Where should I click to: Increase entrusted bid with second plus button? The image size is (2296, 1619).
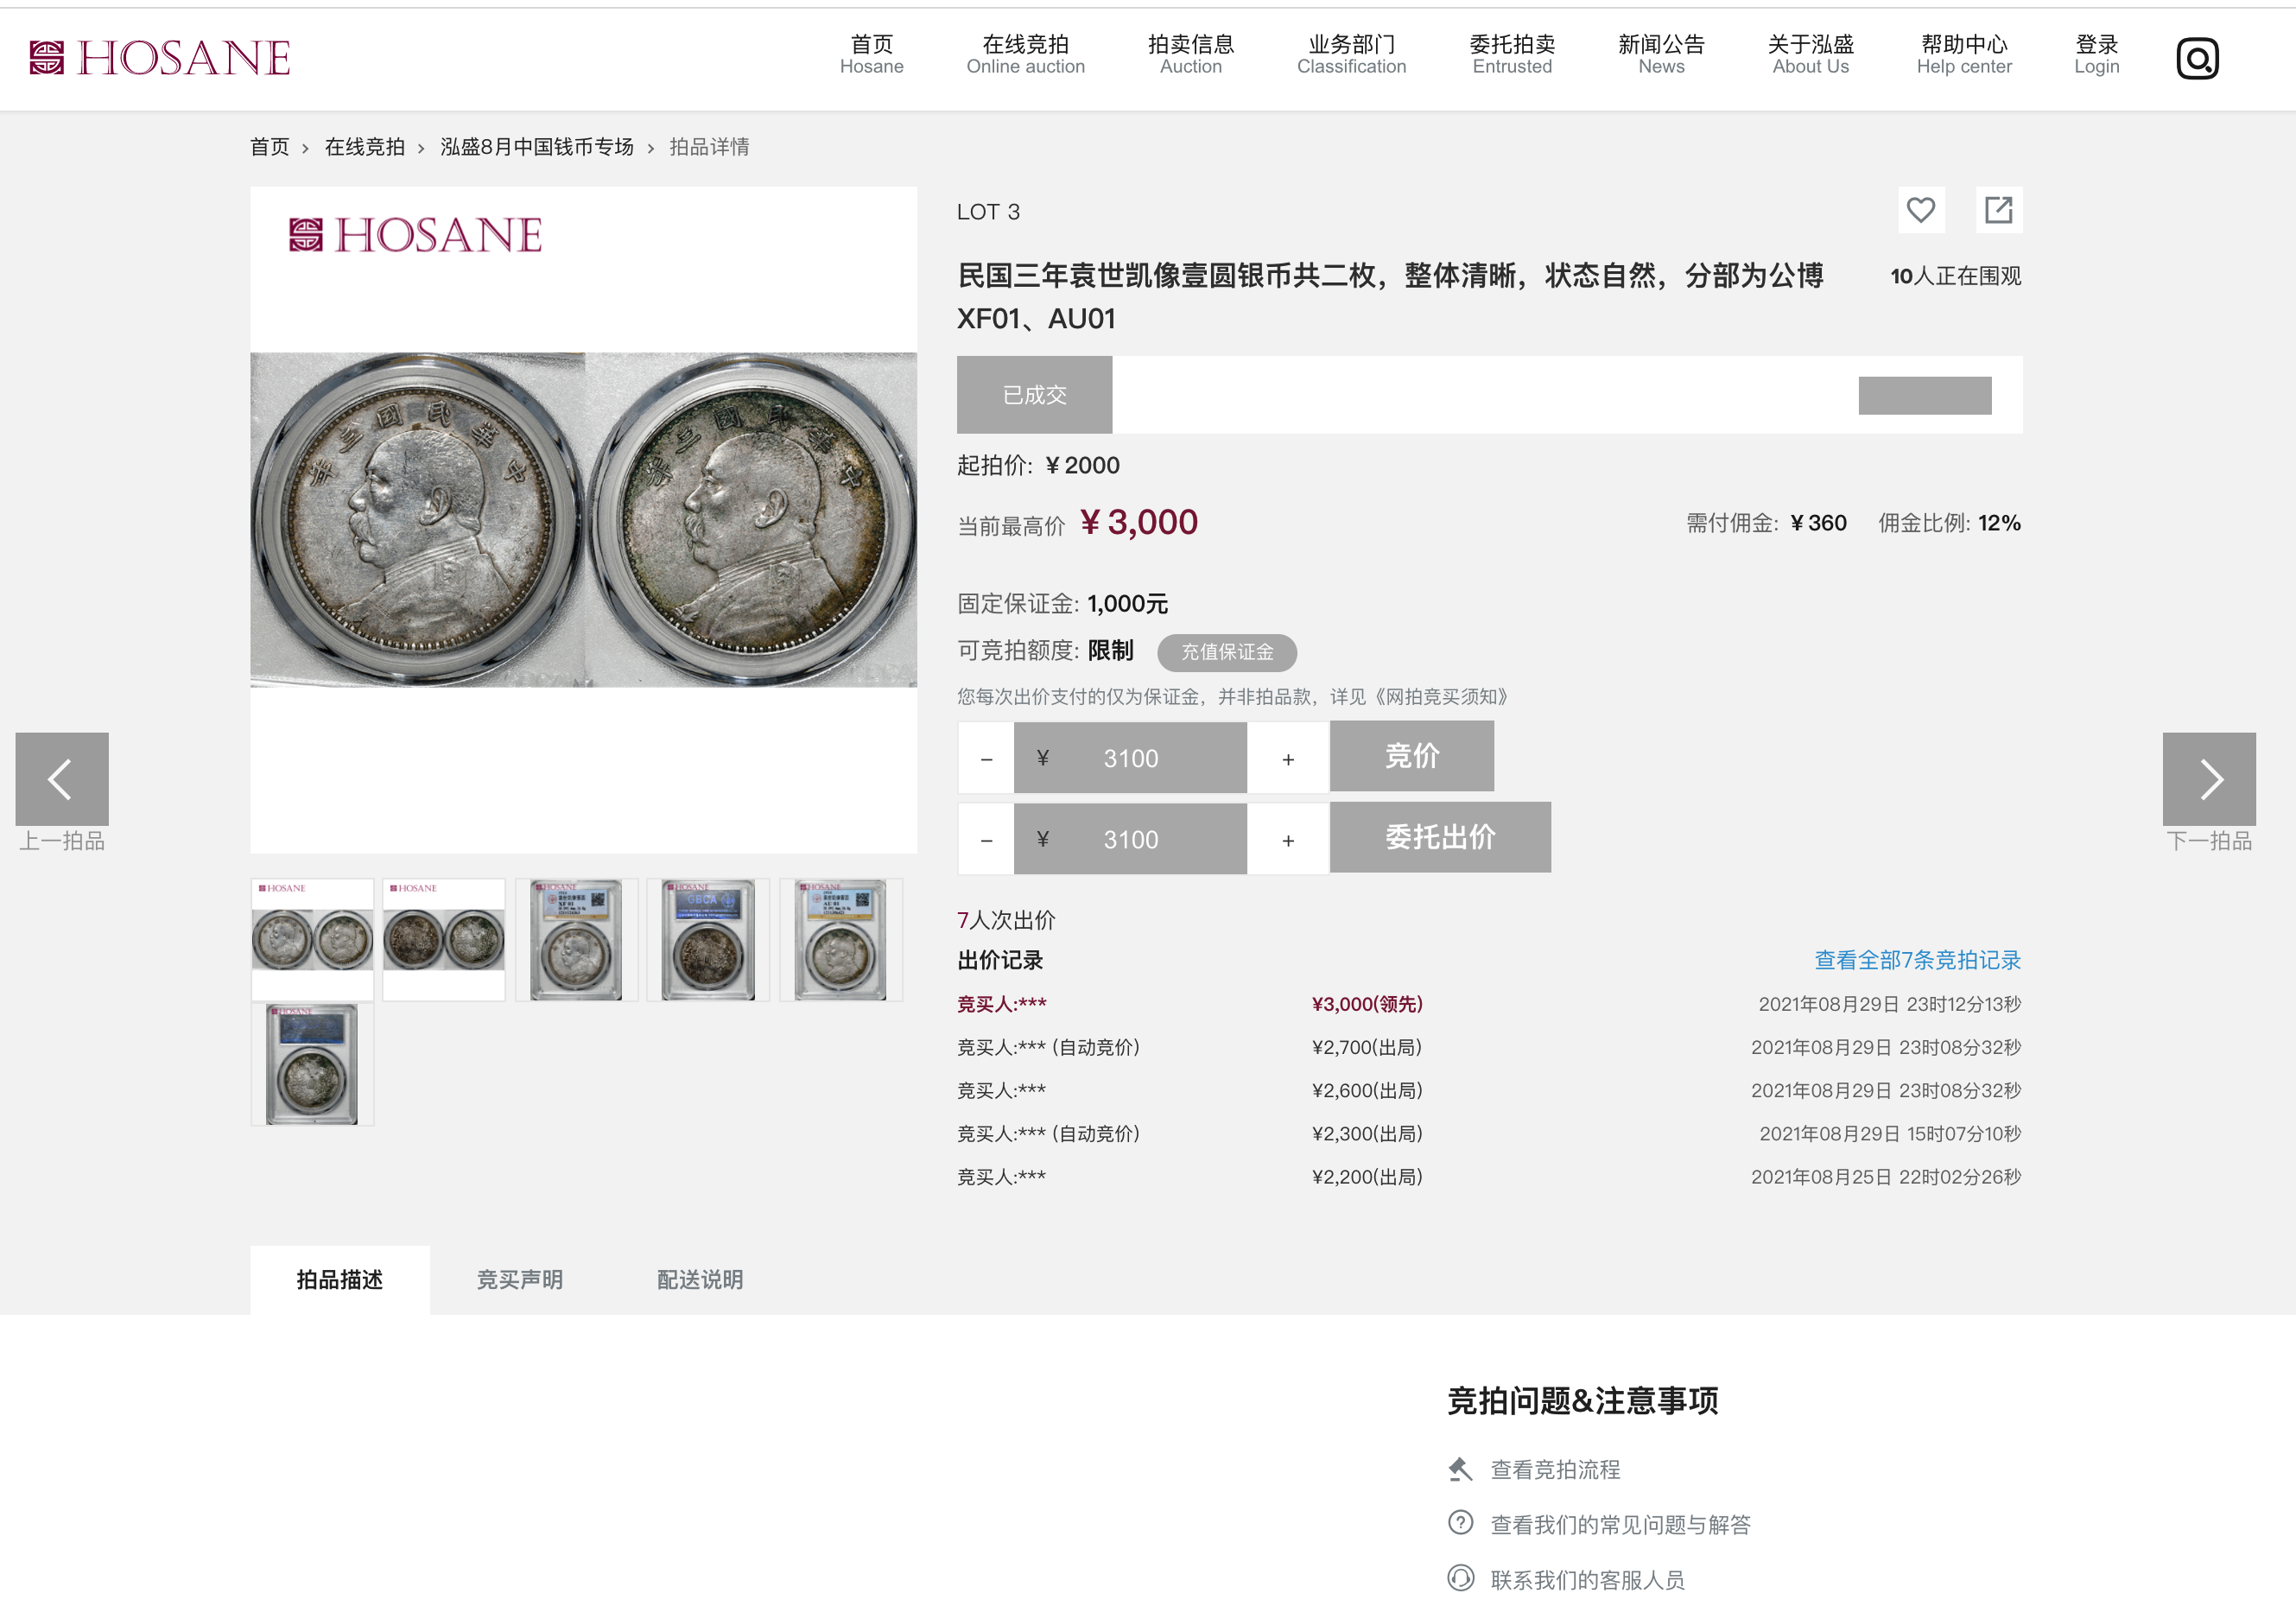[x=1288, y=840]
